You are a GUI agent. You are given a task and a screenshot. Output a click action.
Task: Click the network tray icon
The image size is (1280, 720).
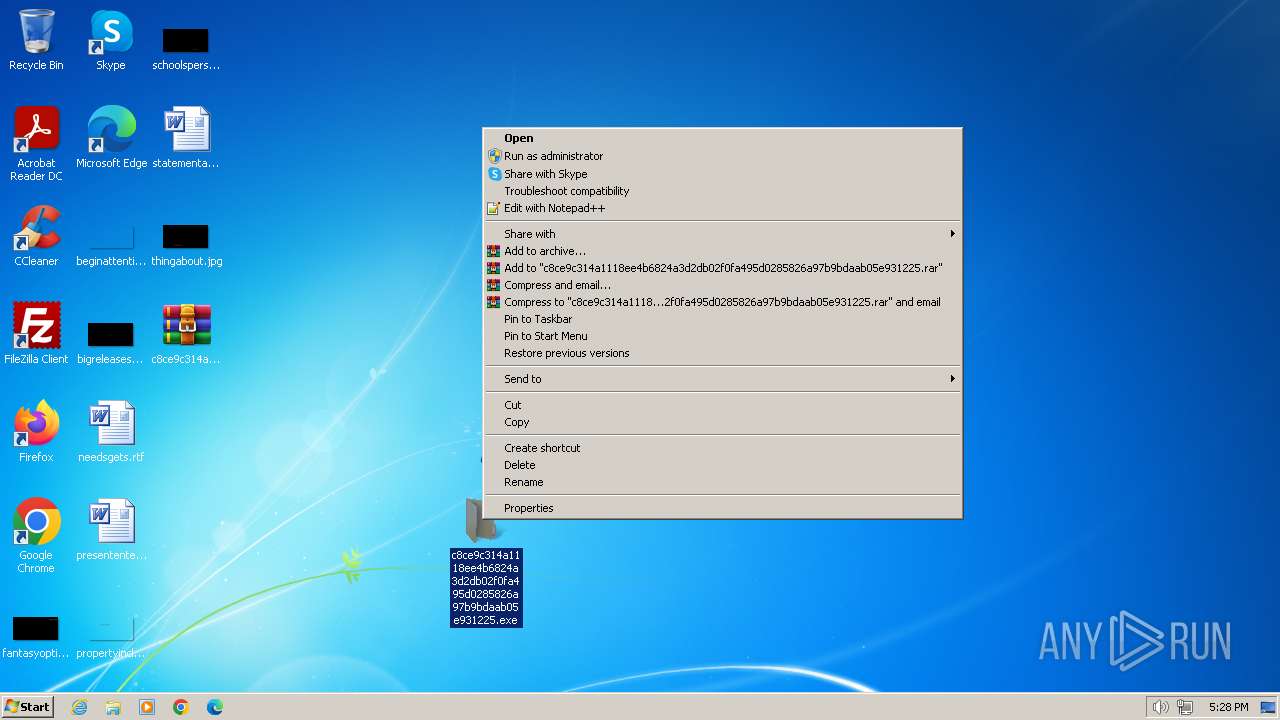click(1184, 707)
